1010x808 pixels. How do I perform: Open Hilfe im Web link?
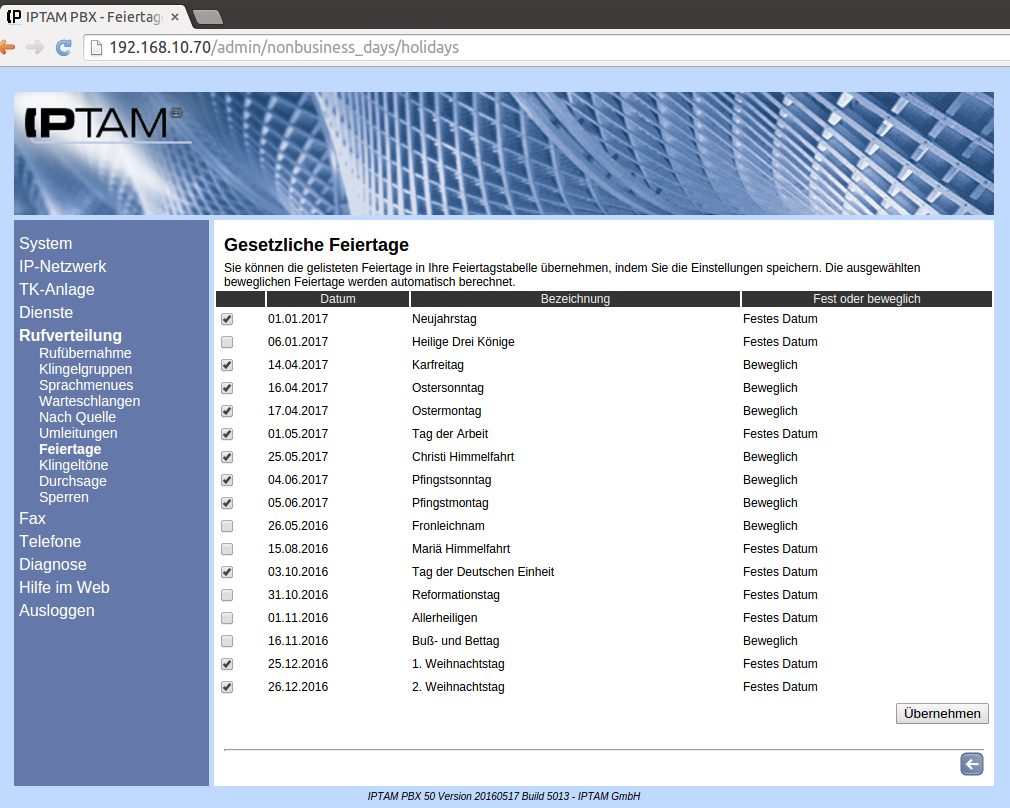click(64, 588)
